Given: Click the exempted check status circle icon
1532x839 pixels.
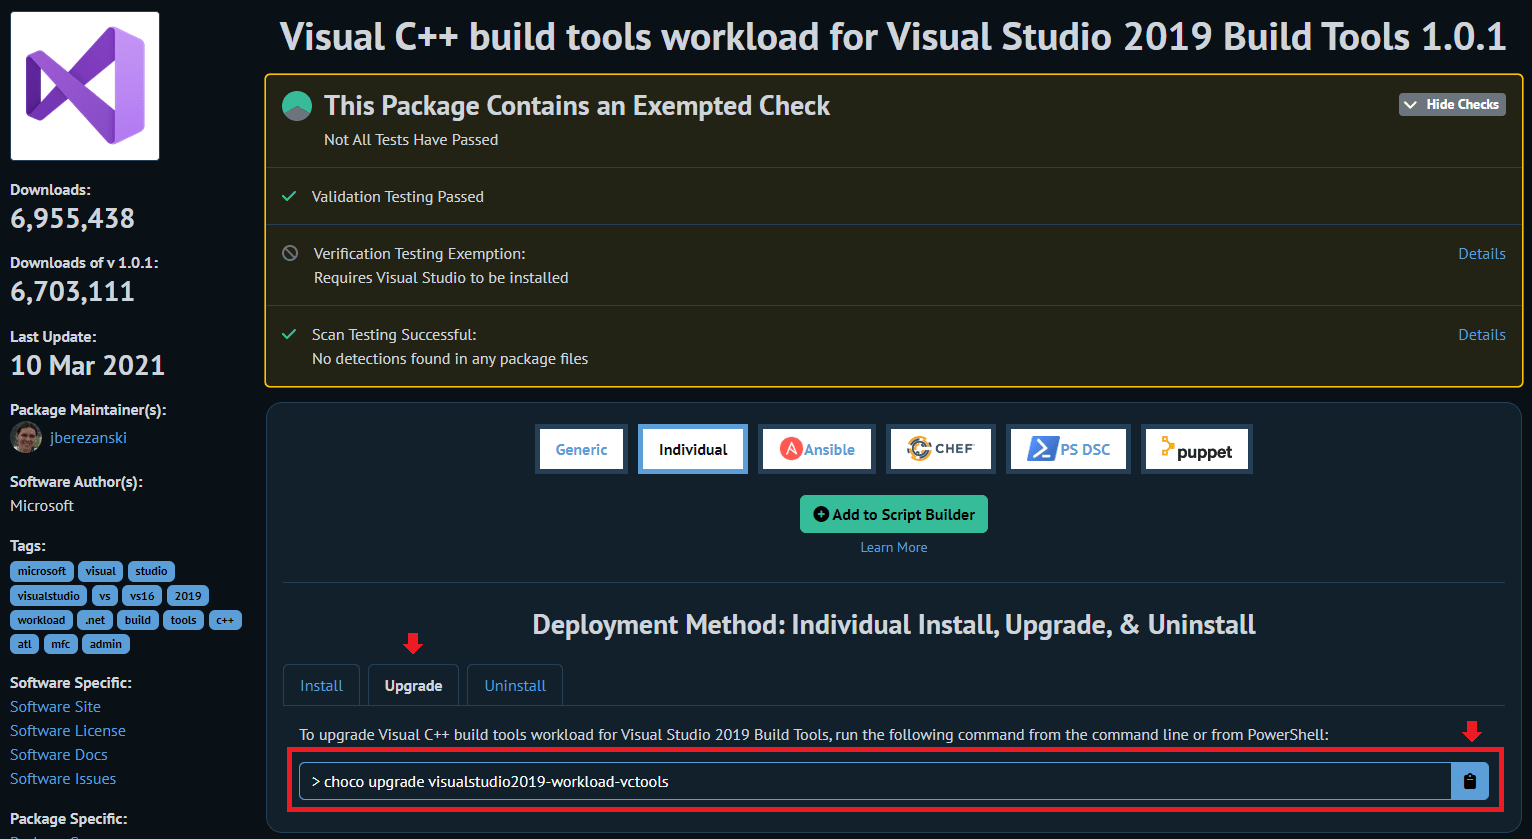Looking at the screenshot, I should tap(297, 106).
